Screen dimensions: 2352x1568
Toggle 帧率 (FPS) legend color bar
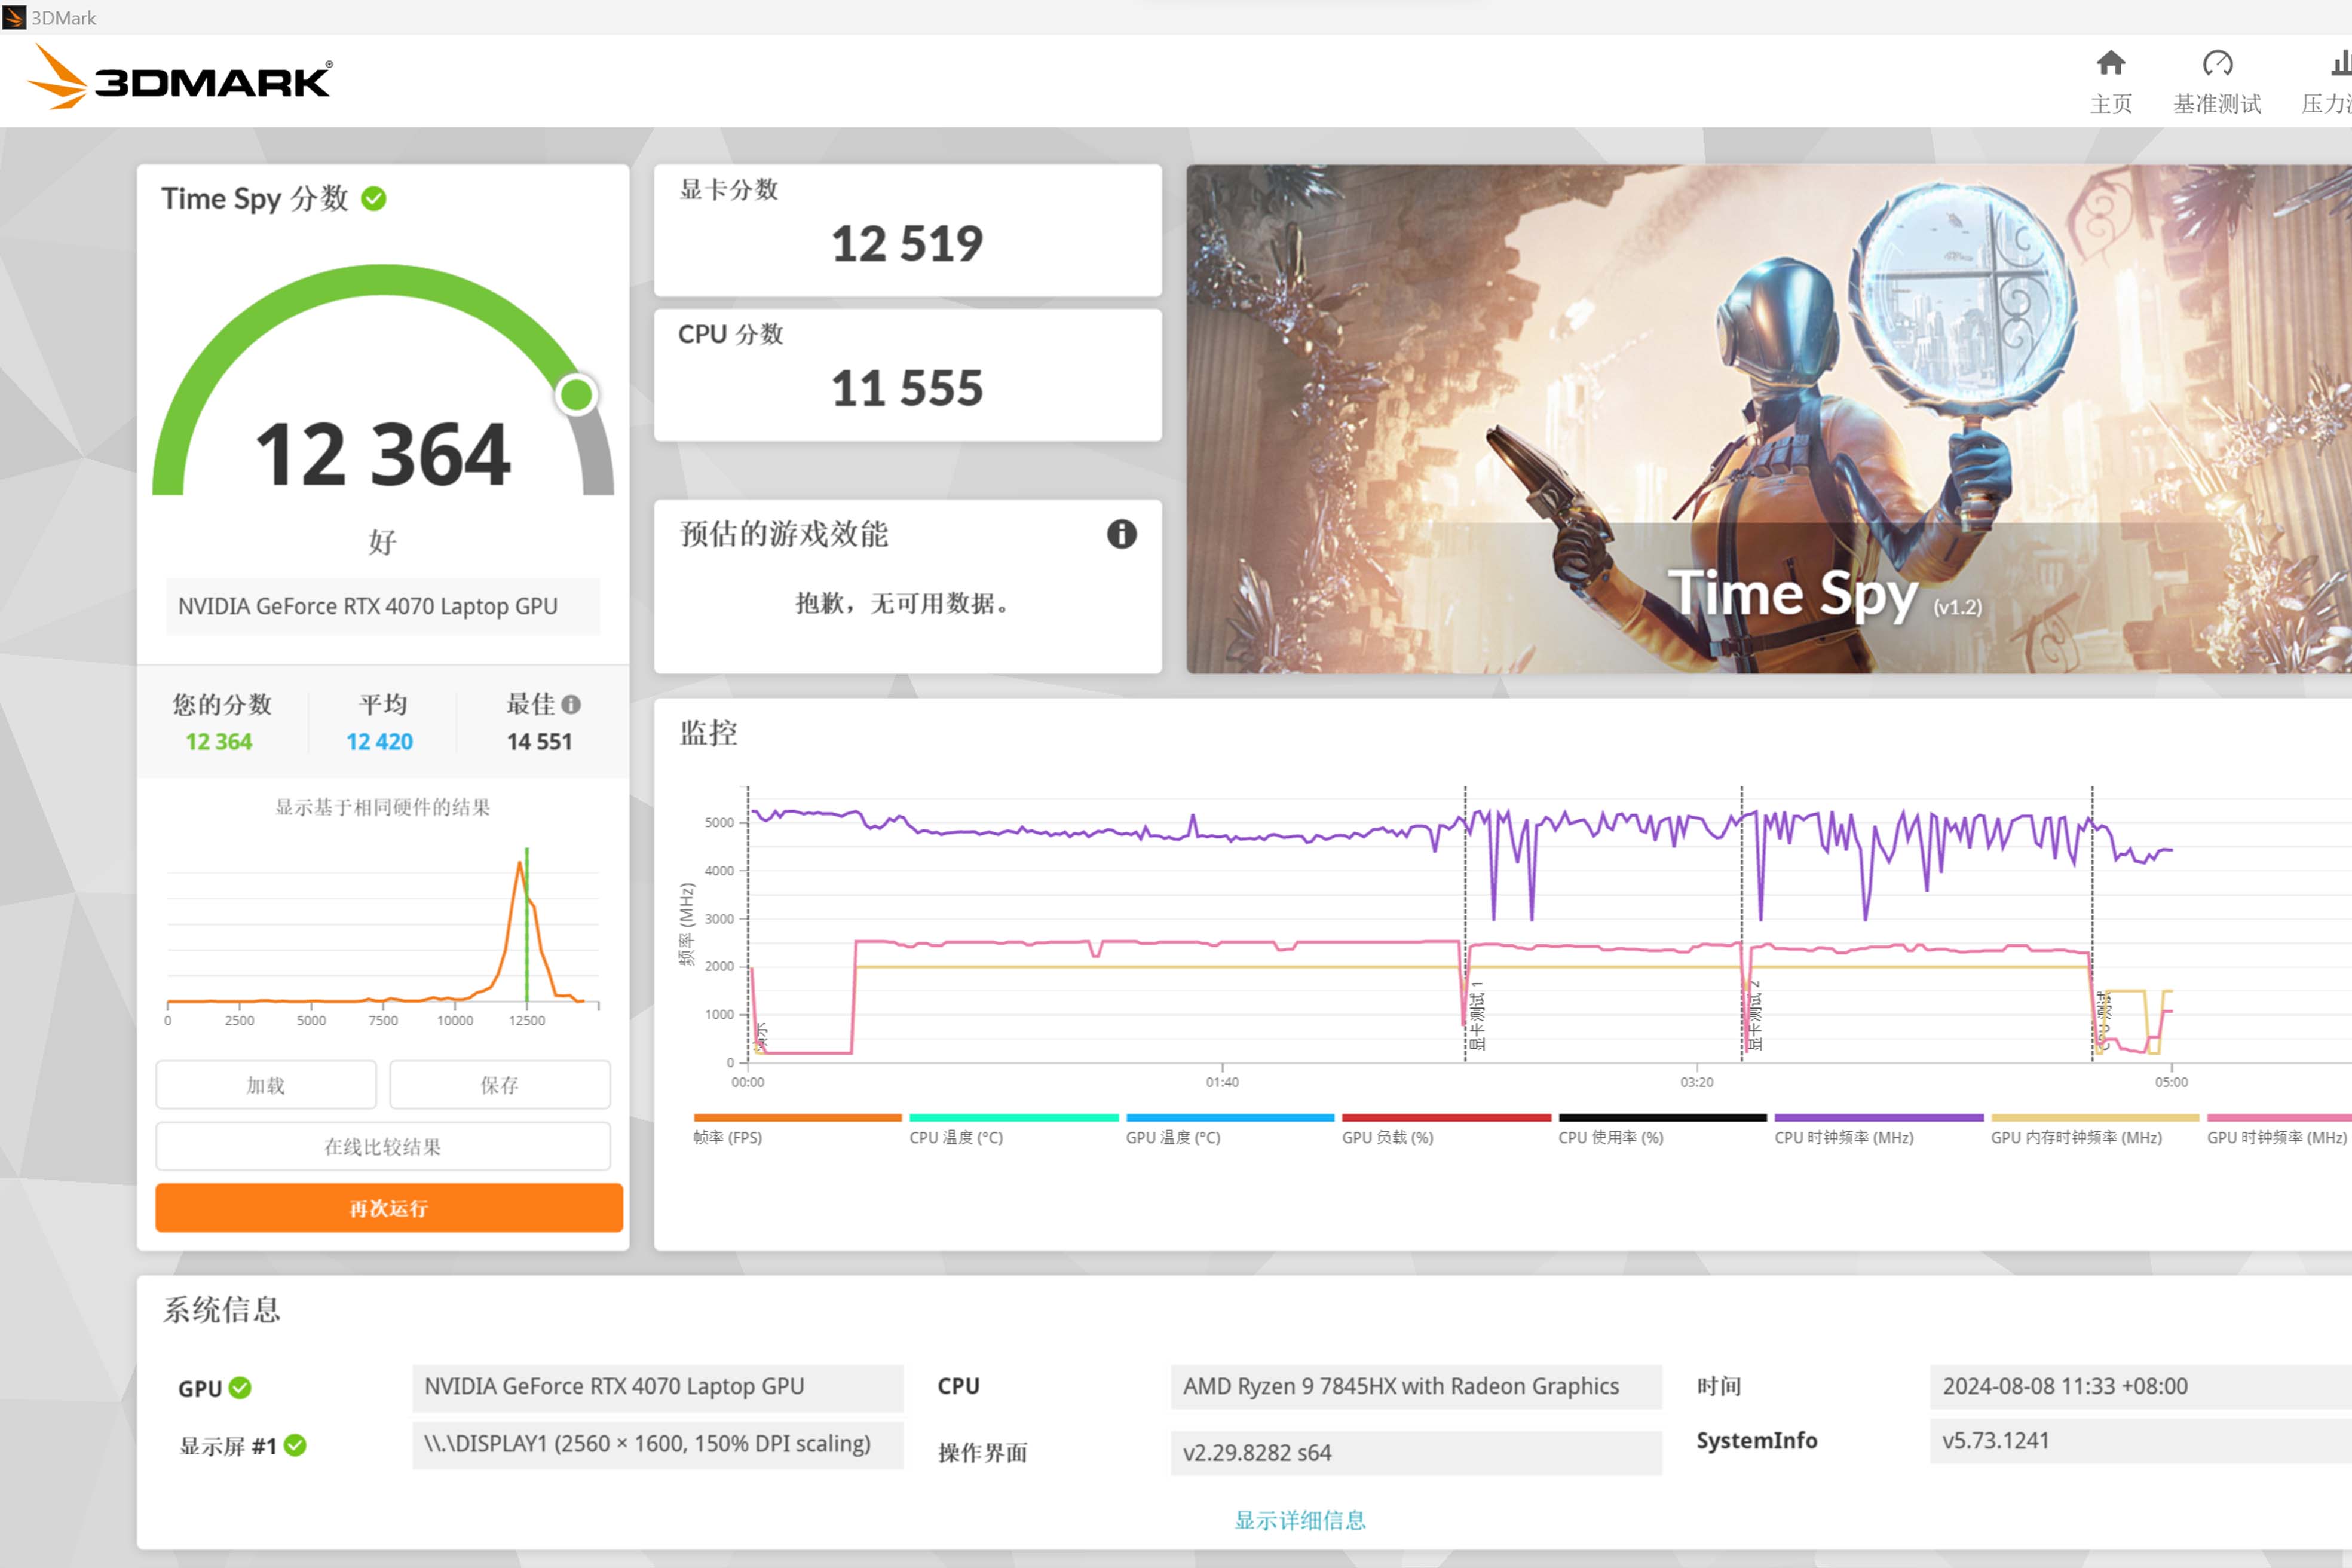[x=797, y=1118]
